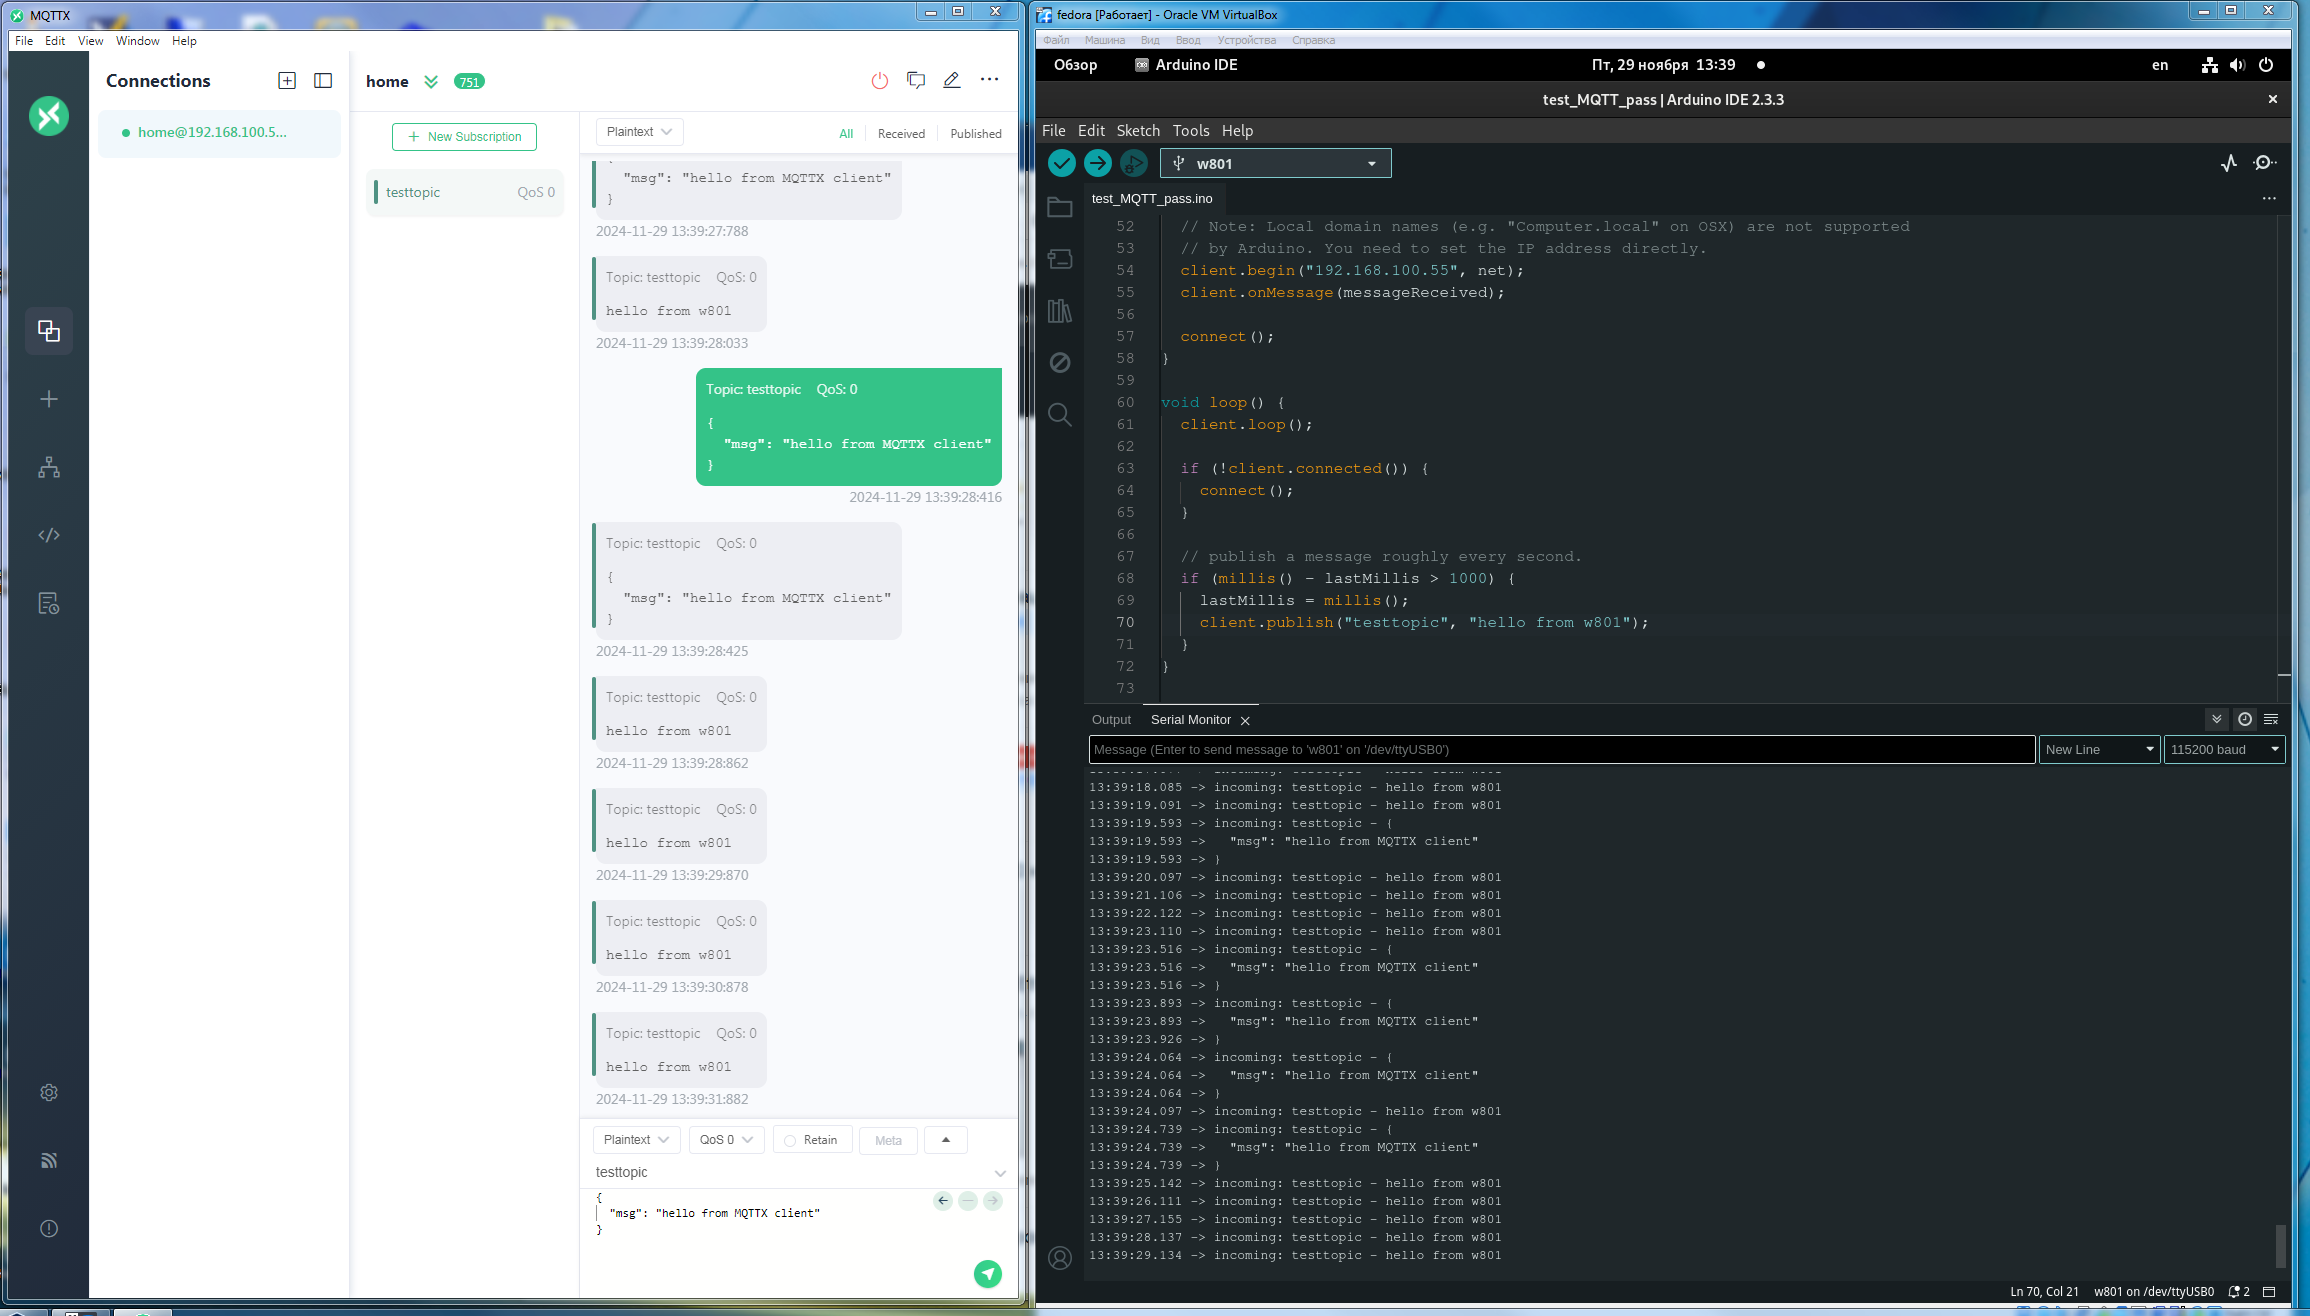The image size is (2310, 1316).
Task: Go to next payload with right arrow
Action: coord(992,1200)
